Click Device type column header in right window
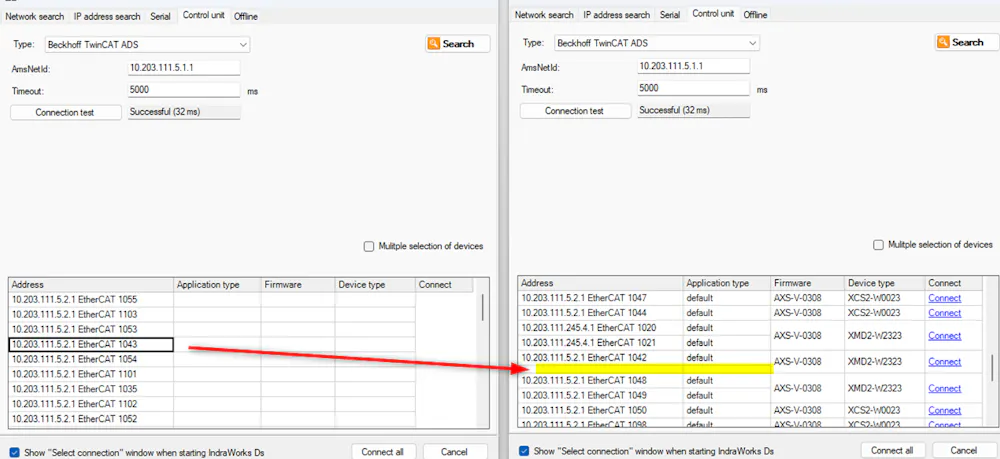This screenshot has height=459, width=1000. click(885, 283)
